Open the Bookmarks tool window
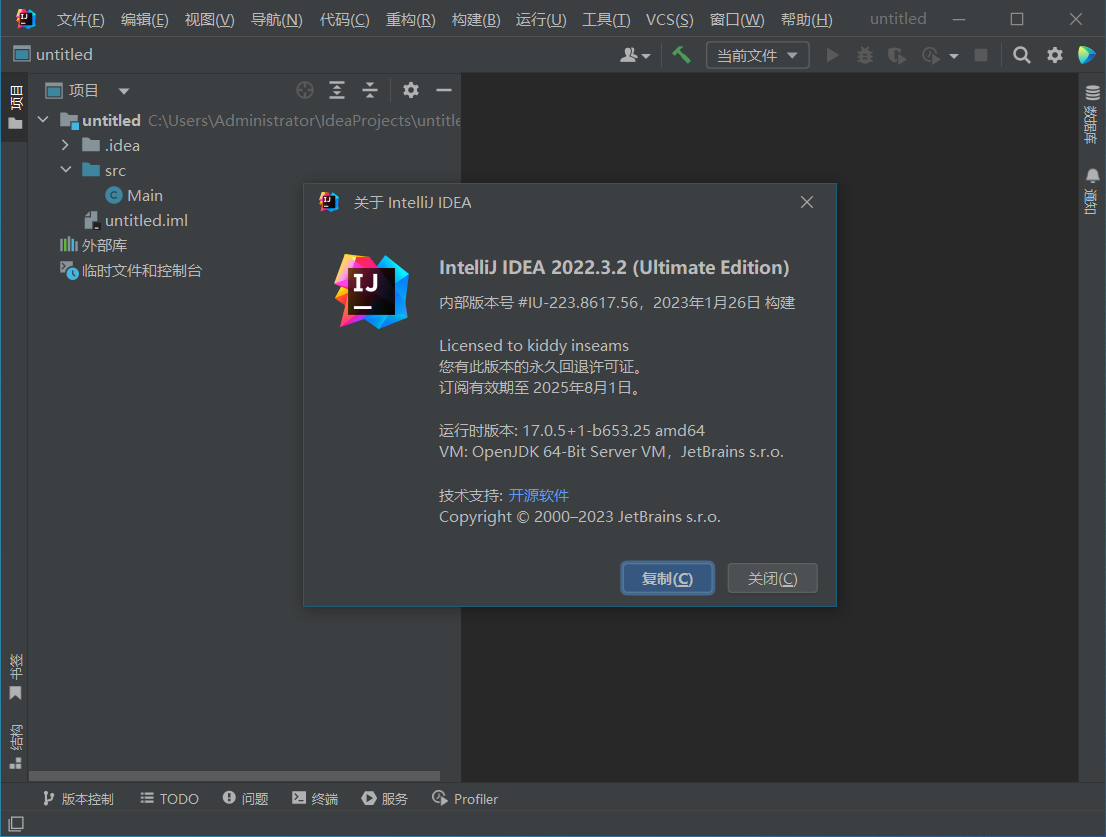 16,677
